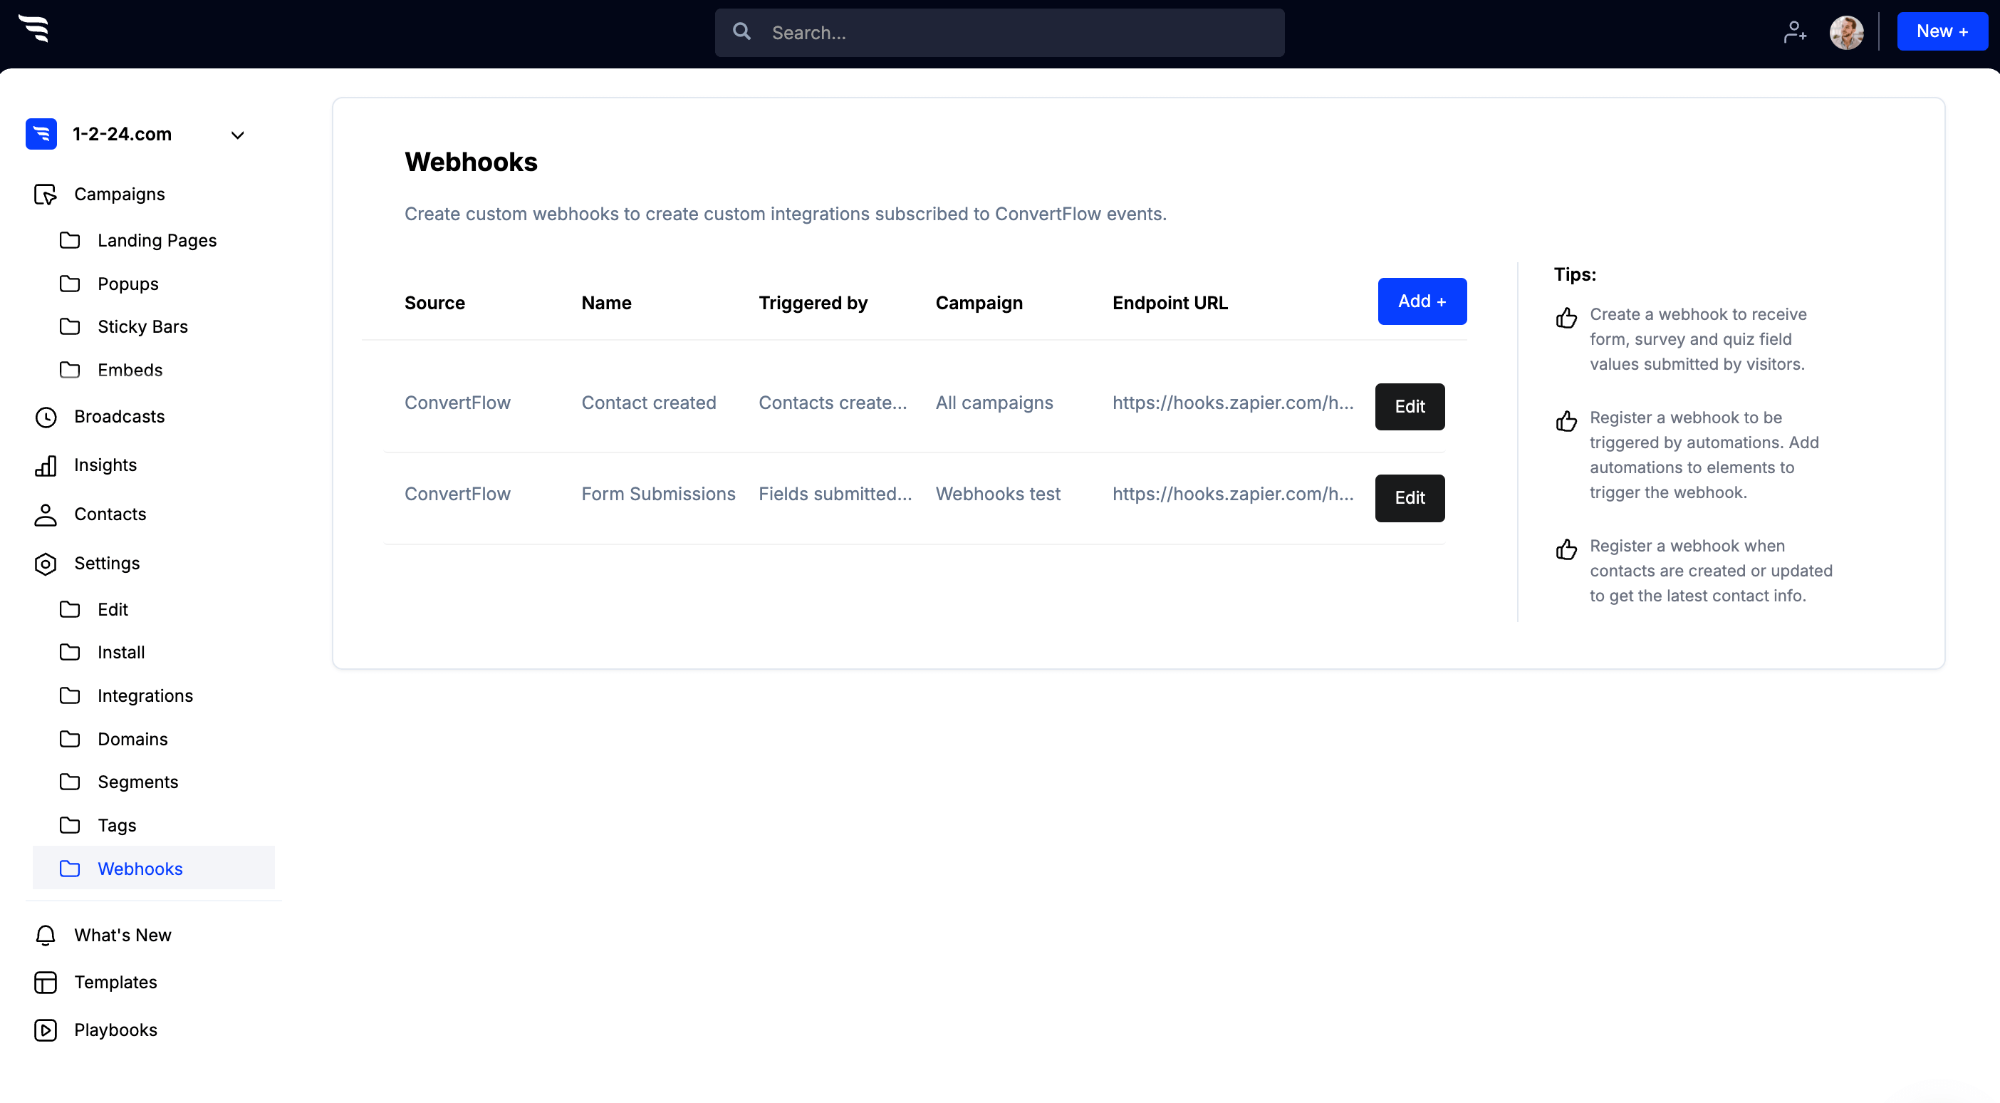Click the Contacts create... trigger cell
The width and height of the screenshot is (2000, 1103).
click(x=833, y=403)
